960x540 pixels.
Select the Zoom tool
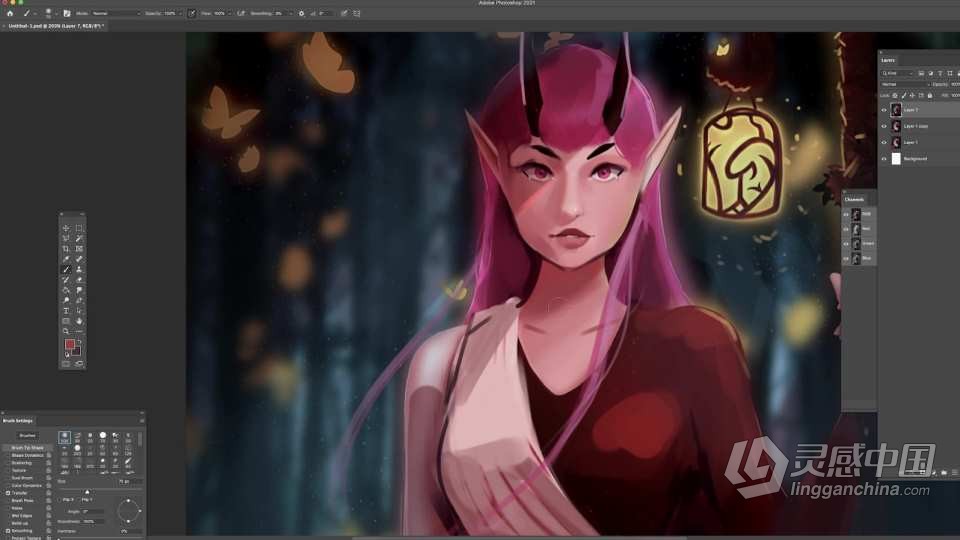click(66, 331)
